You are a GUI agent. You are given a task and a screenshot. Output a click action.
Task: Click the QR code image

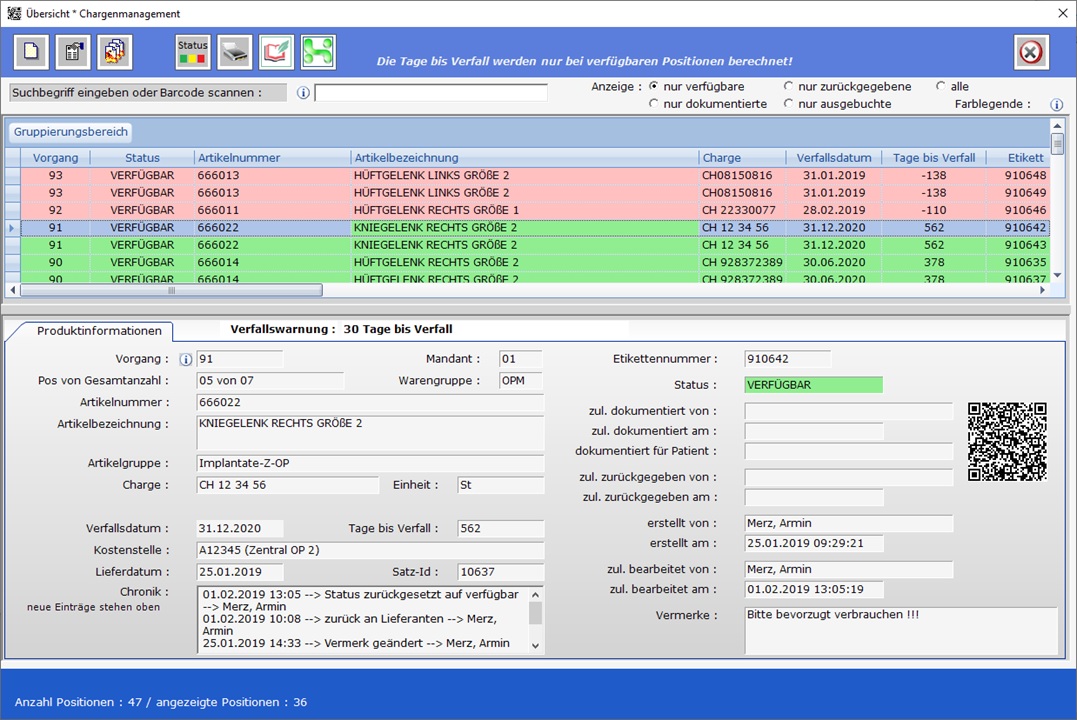coord(1007,442)
